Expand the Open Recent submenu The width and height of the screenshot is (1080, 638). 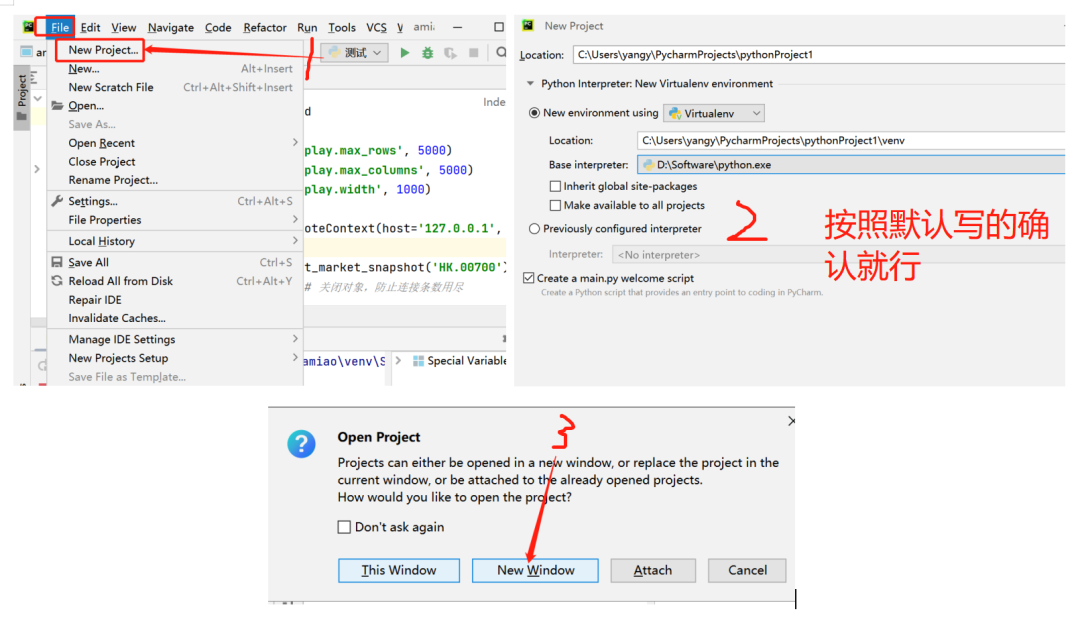[x=295, y=143]
